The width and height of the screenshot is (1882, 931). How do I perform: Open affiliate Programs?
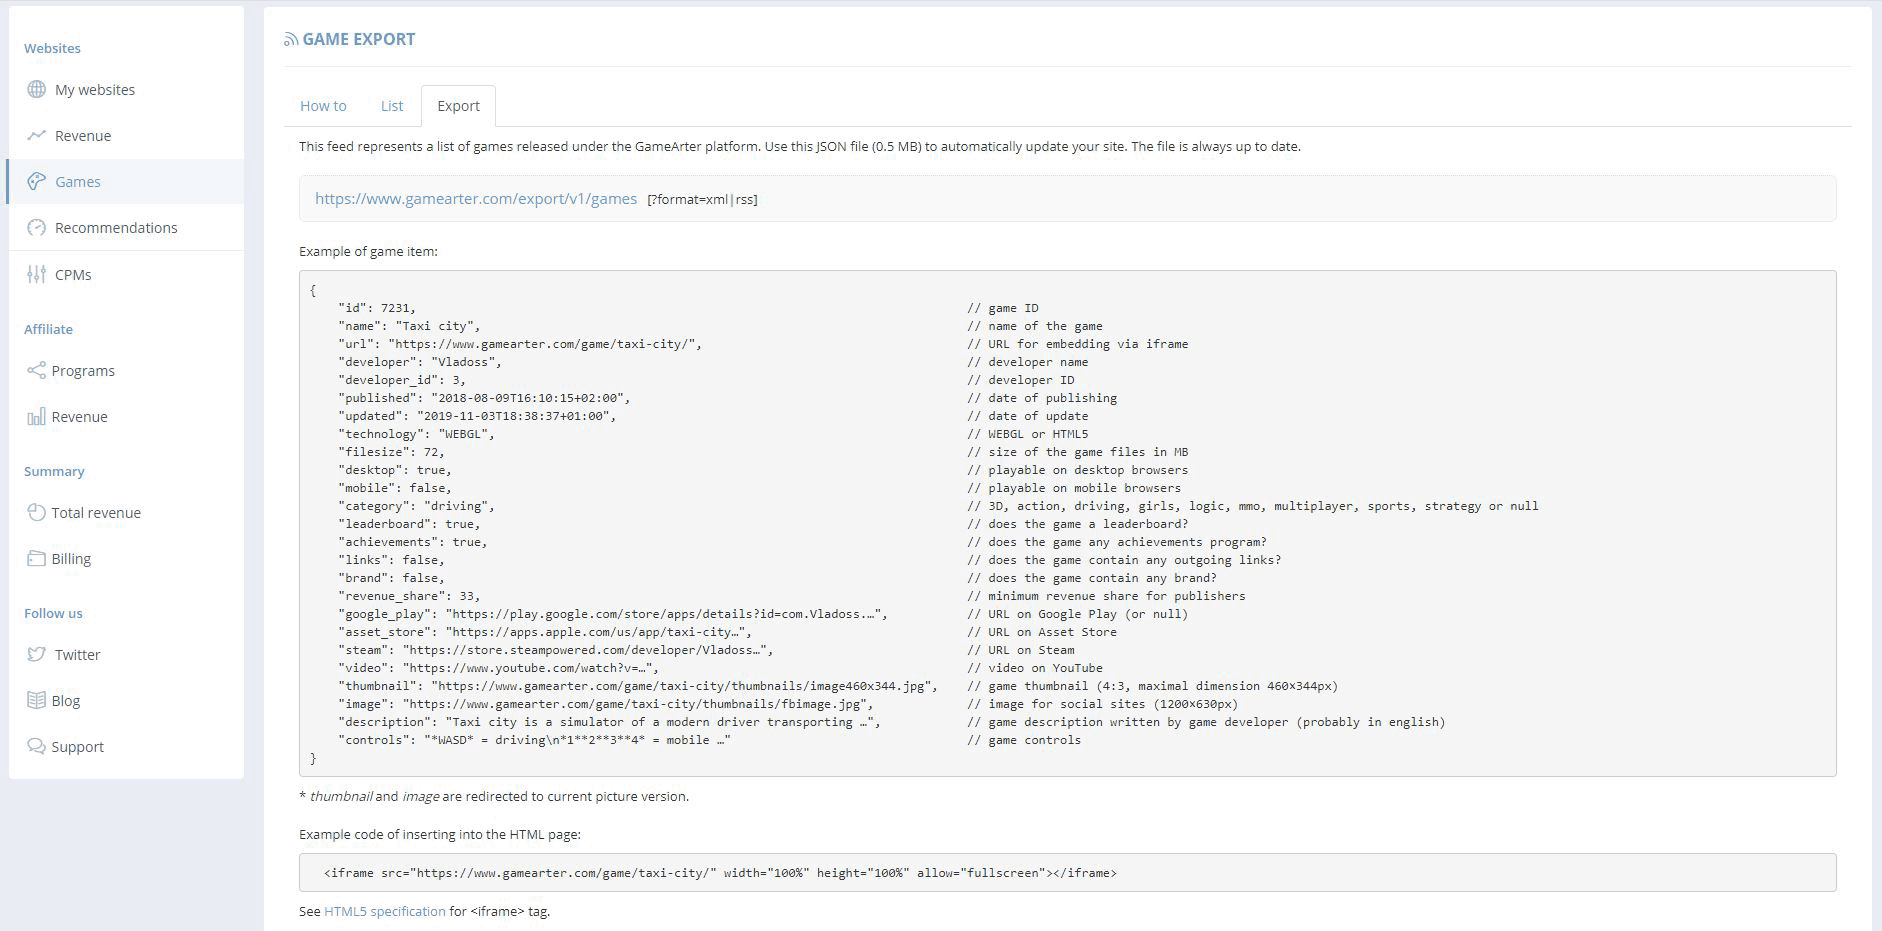click(83, 370)
